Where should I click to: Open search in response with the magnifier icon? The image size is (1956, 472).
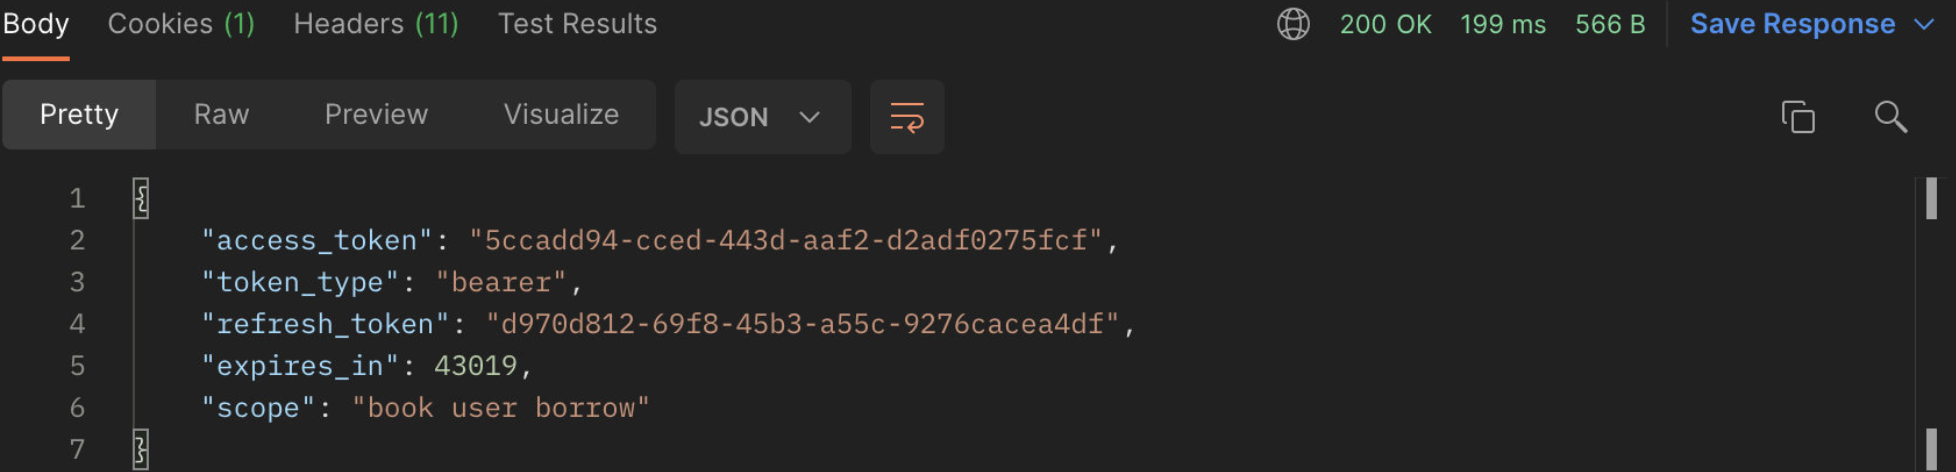1890,117
